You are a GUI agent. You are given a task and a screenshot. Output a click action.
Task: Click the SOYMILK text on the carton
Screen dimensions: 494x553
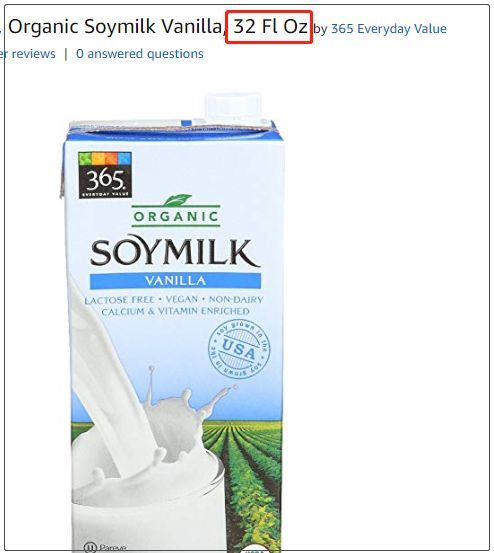pos(175,252)
